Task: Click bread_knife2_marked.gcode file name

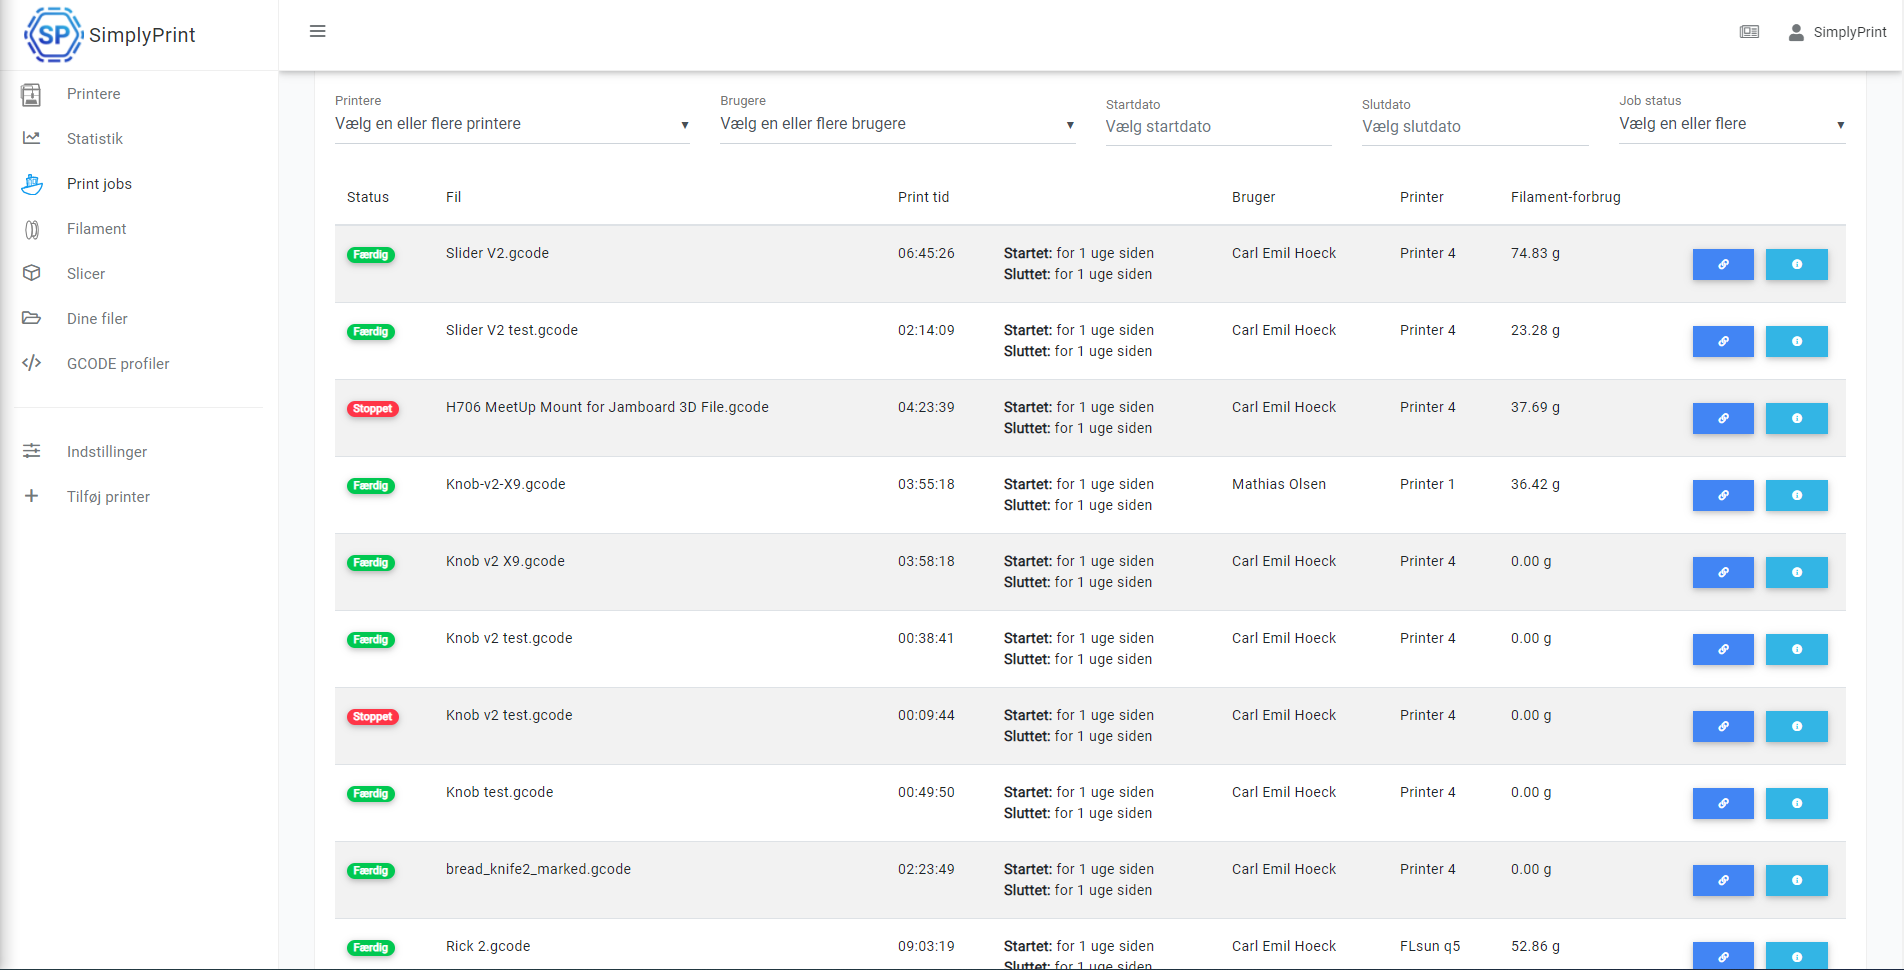Action: 538,869
